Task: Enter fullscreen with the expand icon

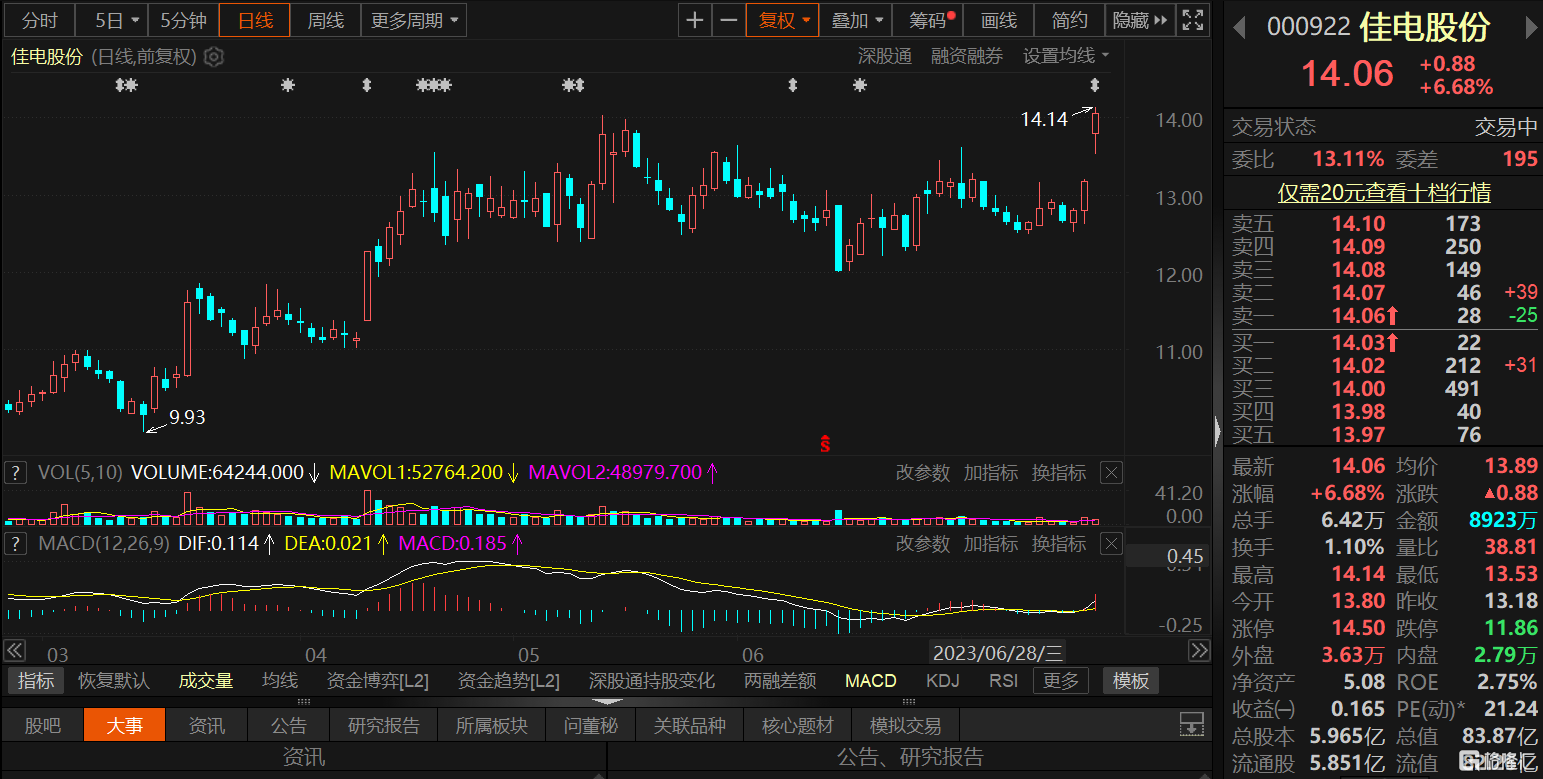Action: (x=1192, y=20)
